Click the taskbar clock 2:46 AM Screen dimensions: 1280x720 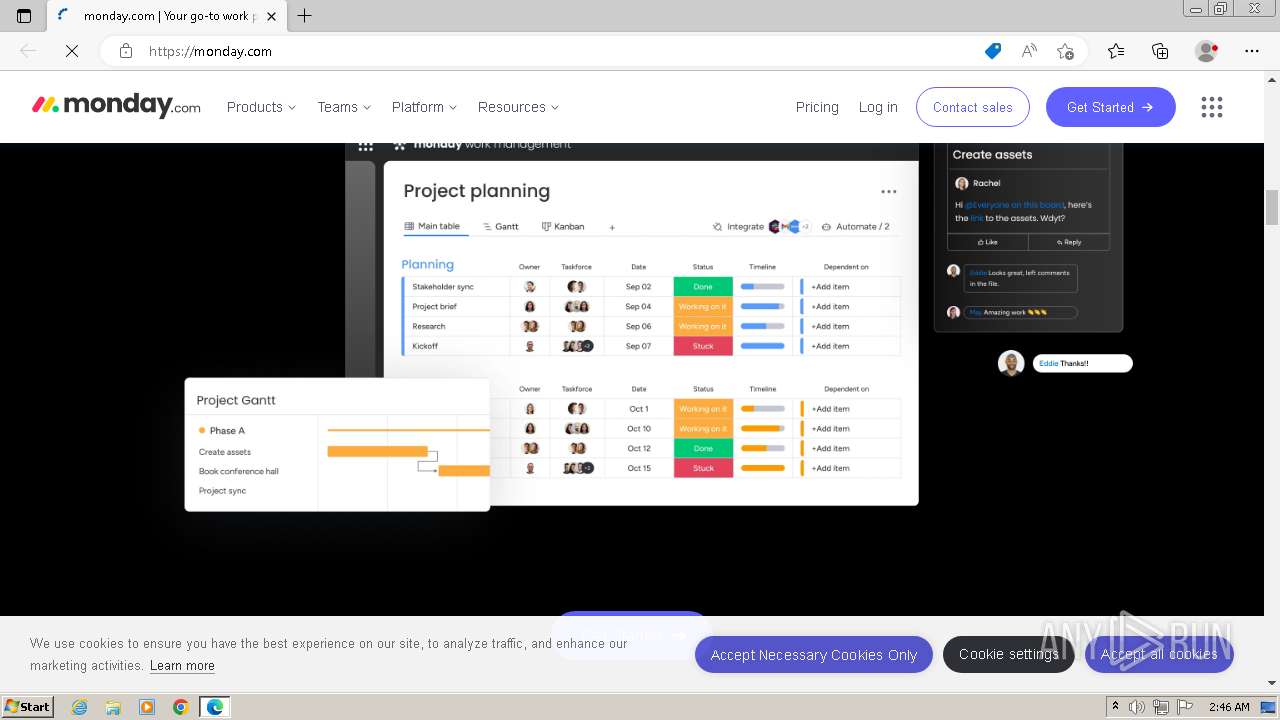[x=1229, y=707]
